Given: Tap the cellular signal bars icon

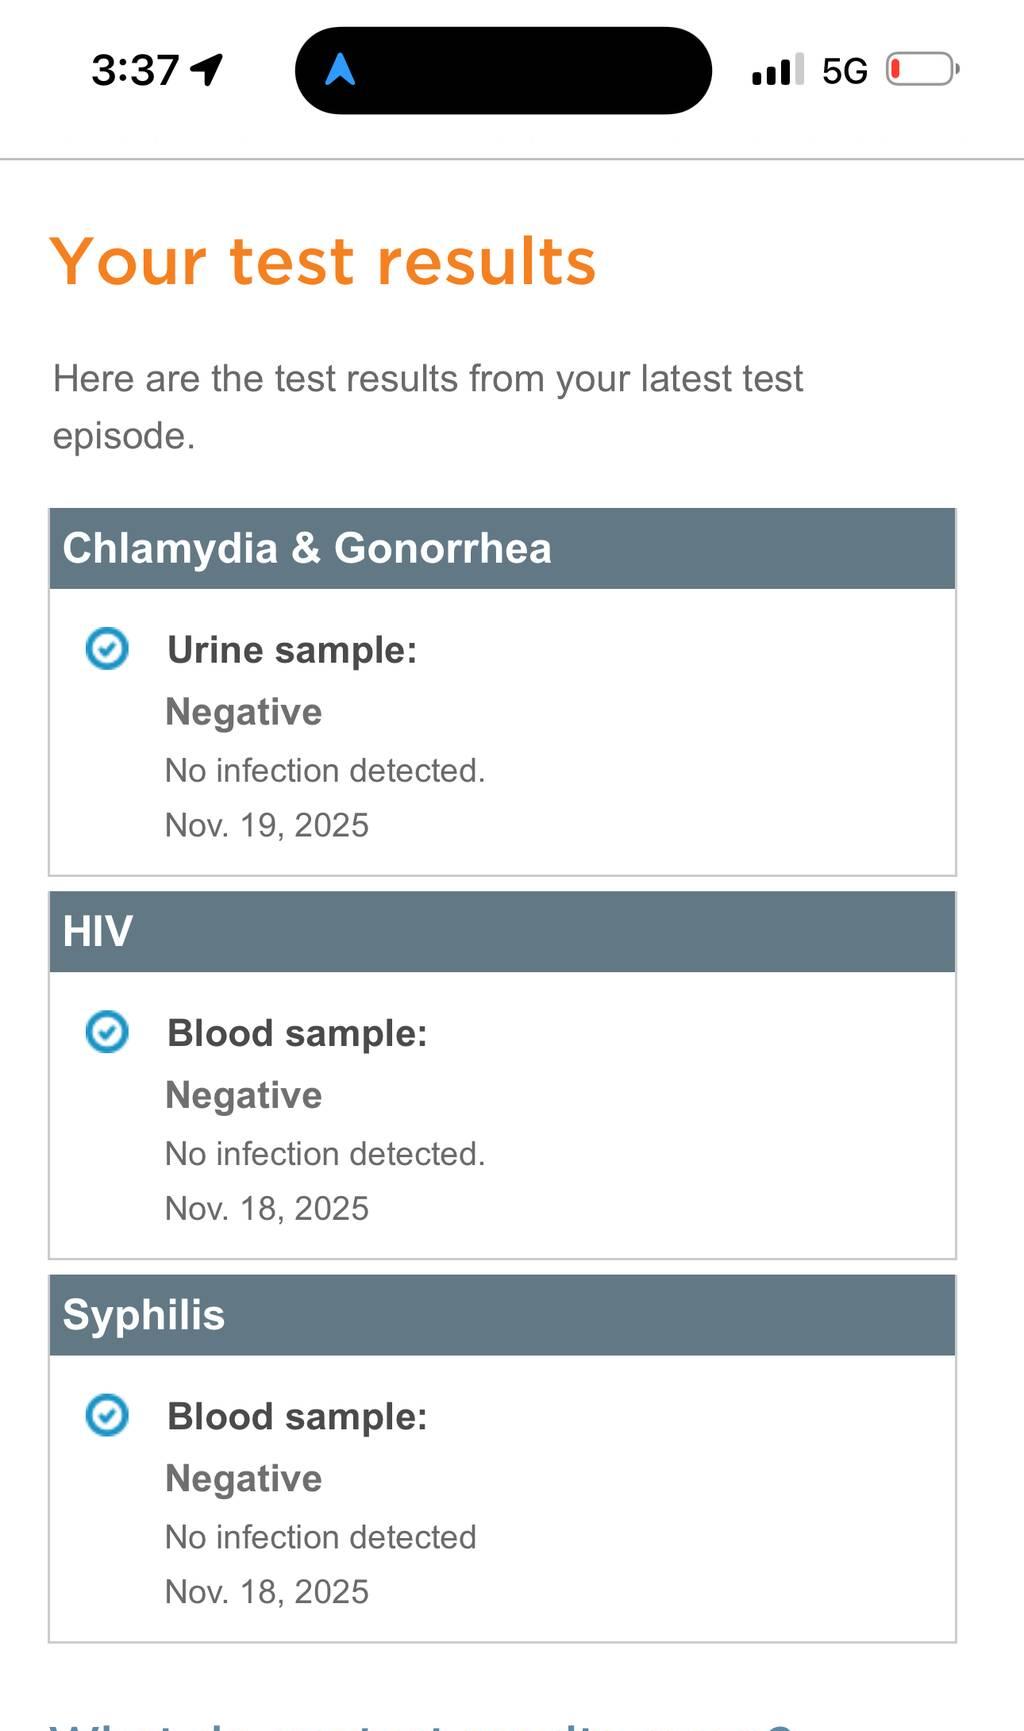Looking at the screenshot, I should point(777,70).
